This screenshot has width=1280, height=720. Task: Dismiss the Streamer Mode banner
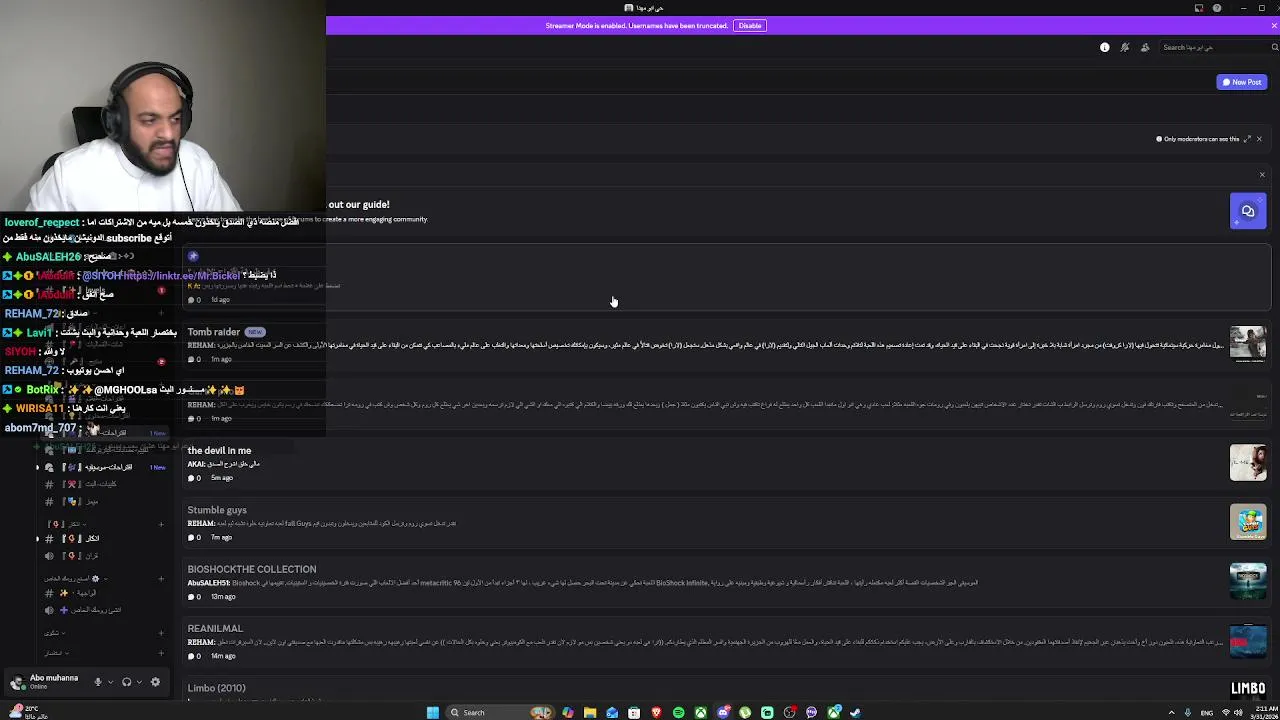pos(1274,25)
